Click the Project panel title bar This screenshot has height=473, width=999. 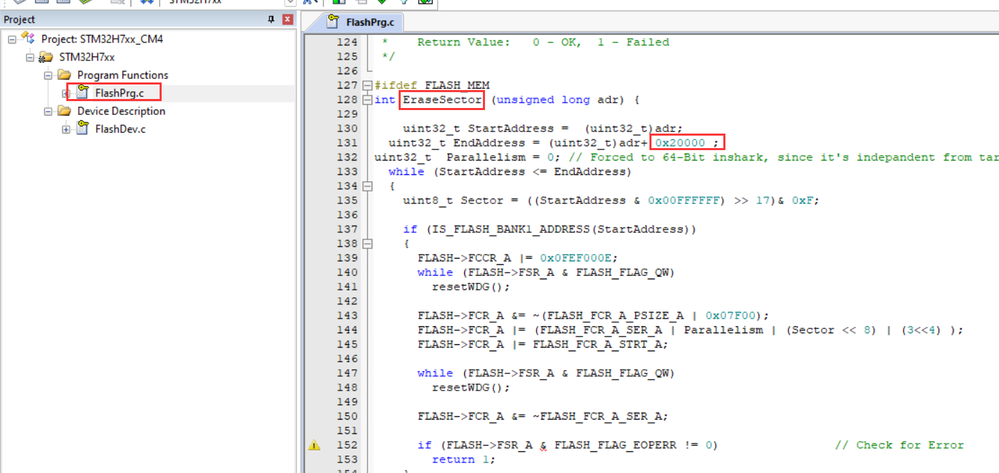tap(148, 20)
